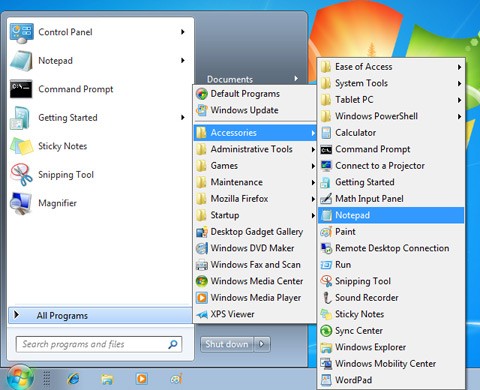
Task: Open Remote Desktop Connection icon
Action: [x=326, y=248]
